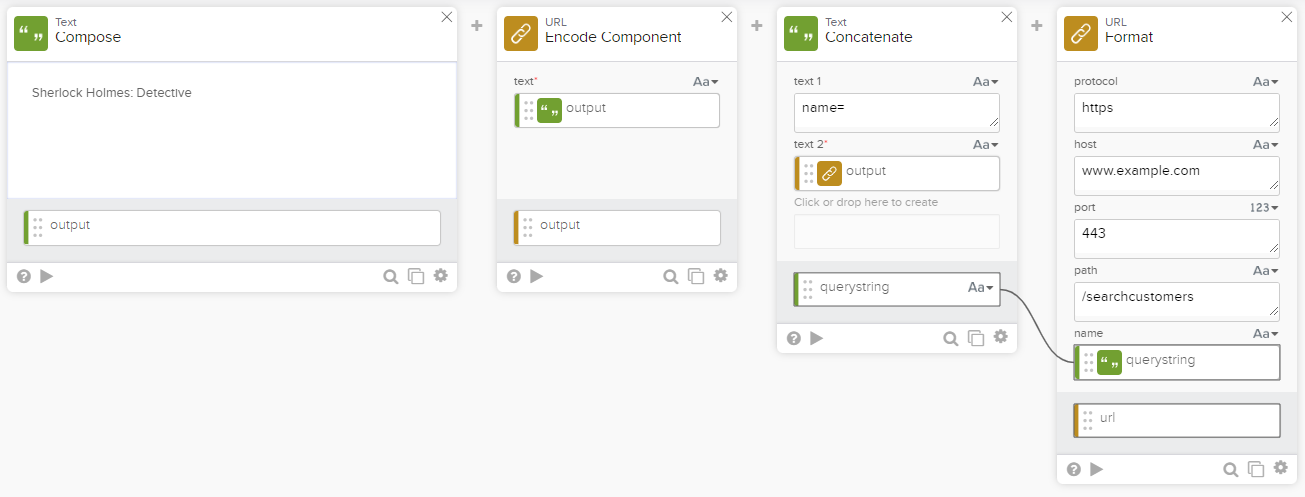
Task: Expand the protocol Aa type dropdown
Action: click(x=1265, y=82)
